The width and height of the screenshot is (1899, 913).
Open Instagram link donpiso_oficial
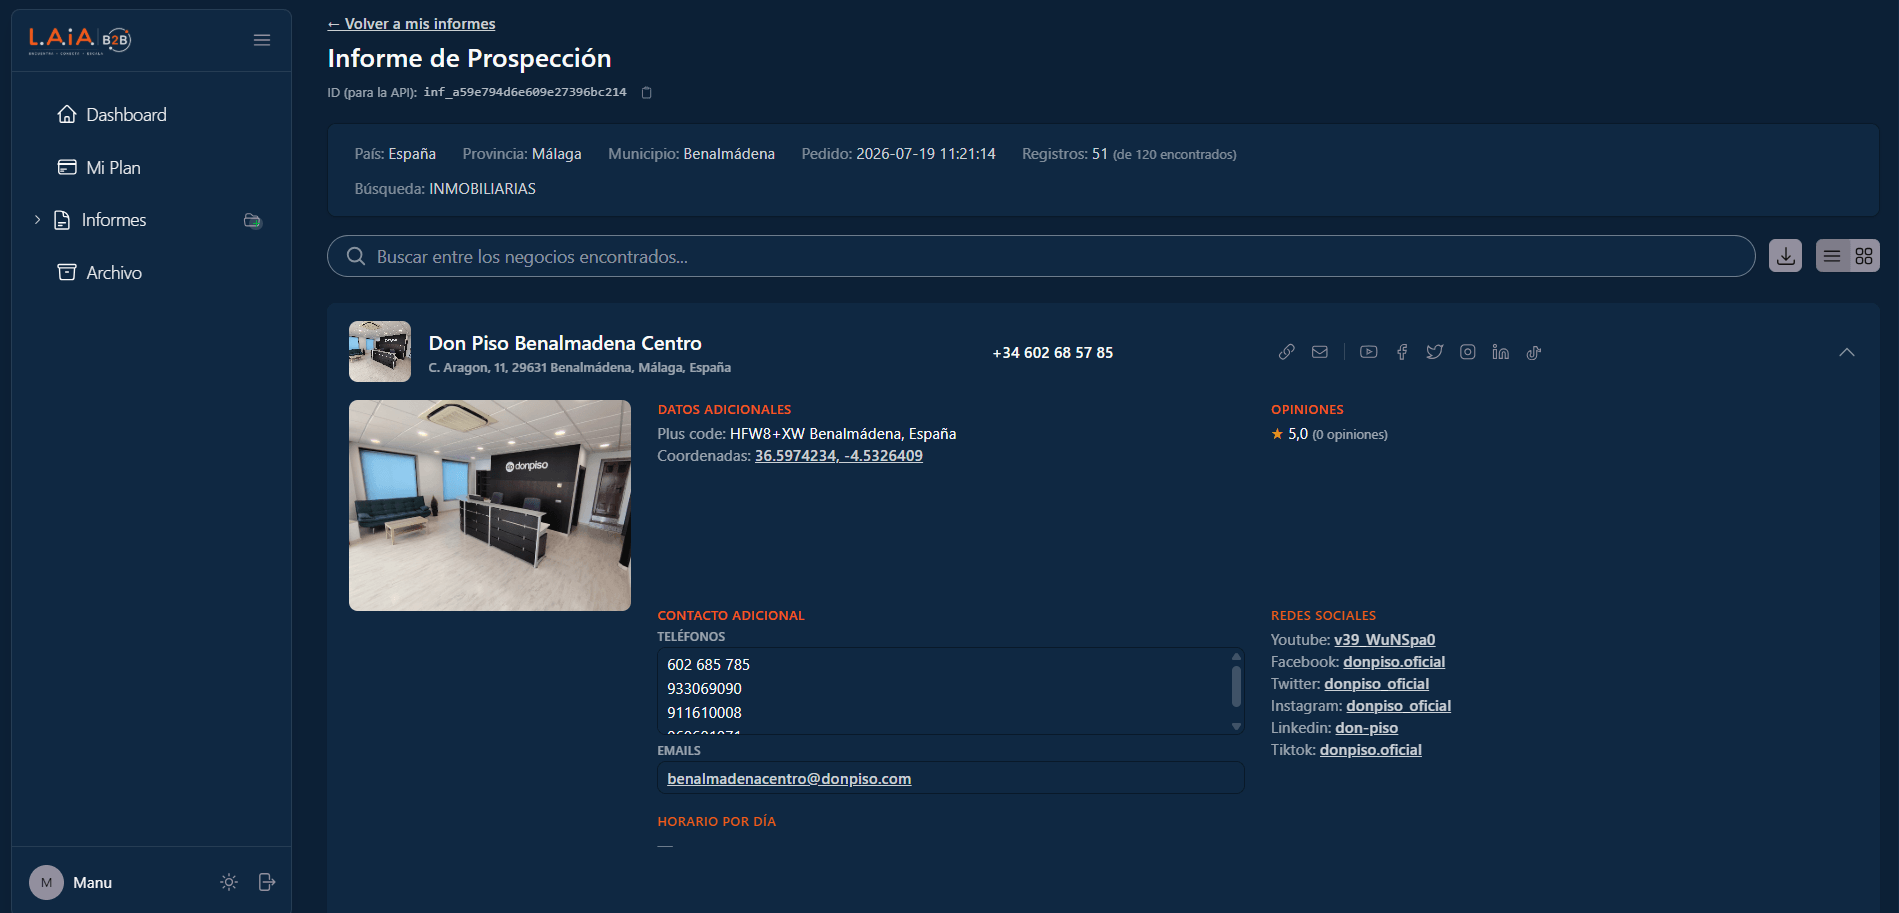pos(1398,706)
